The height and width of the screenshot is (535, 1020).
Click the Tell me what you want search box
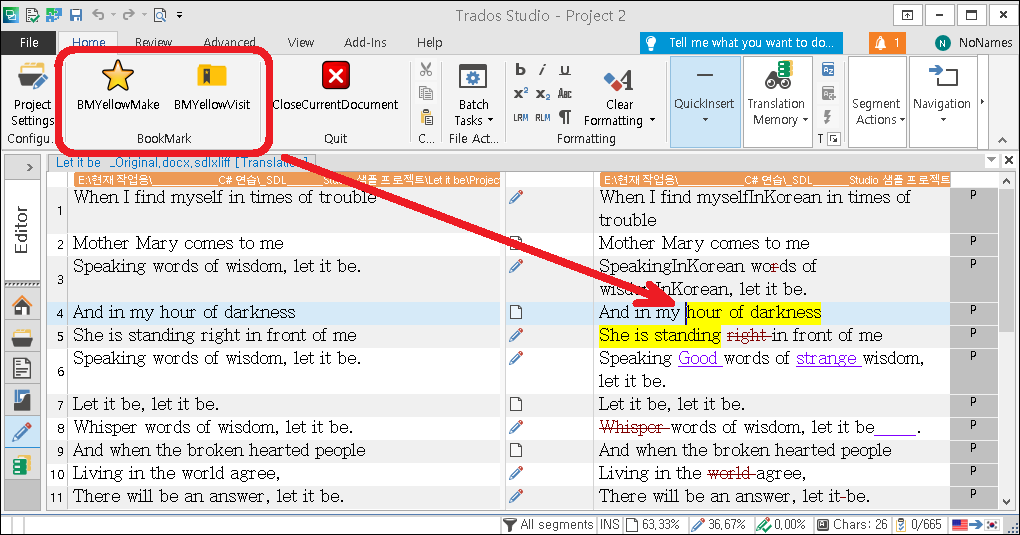742,43
